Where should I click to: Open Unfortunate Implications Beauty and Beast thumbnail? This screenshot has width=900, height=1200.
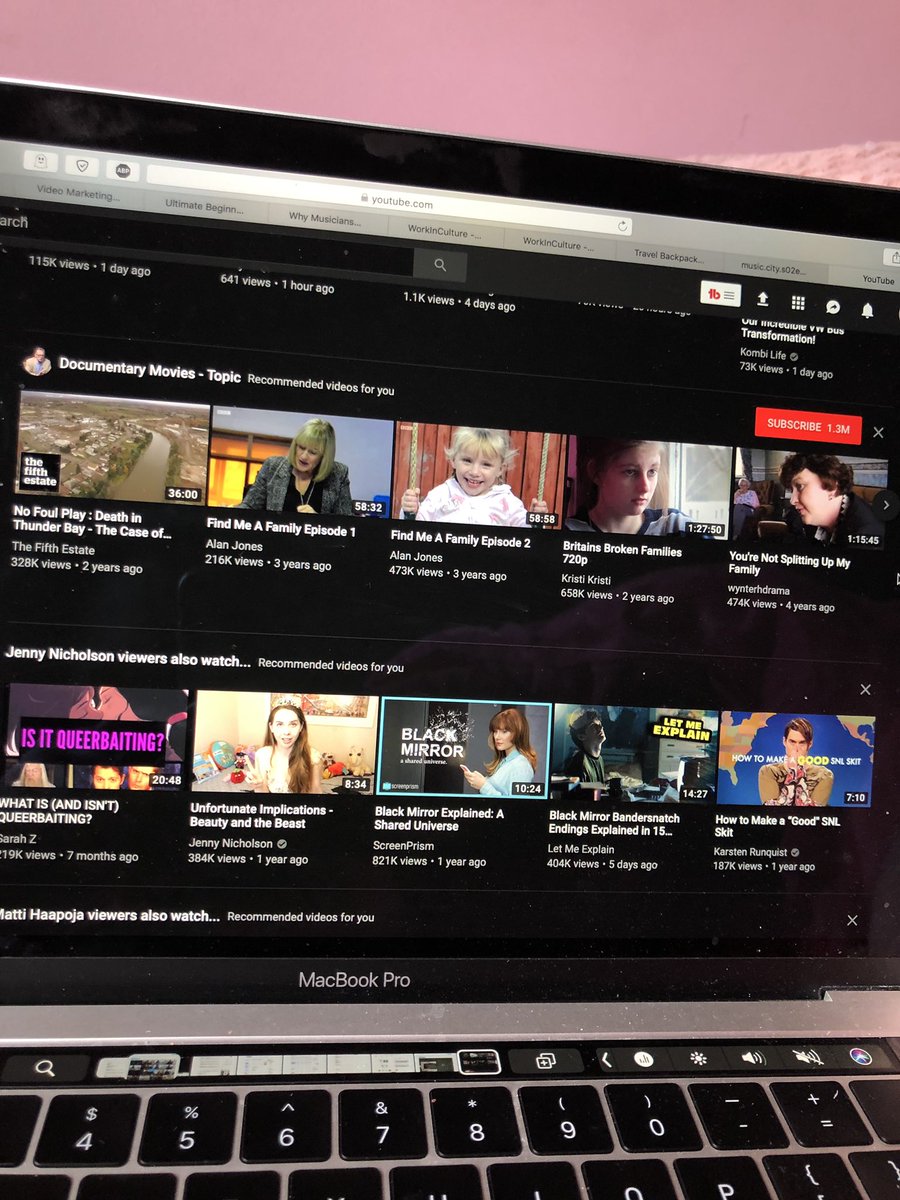(285, 742)
